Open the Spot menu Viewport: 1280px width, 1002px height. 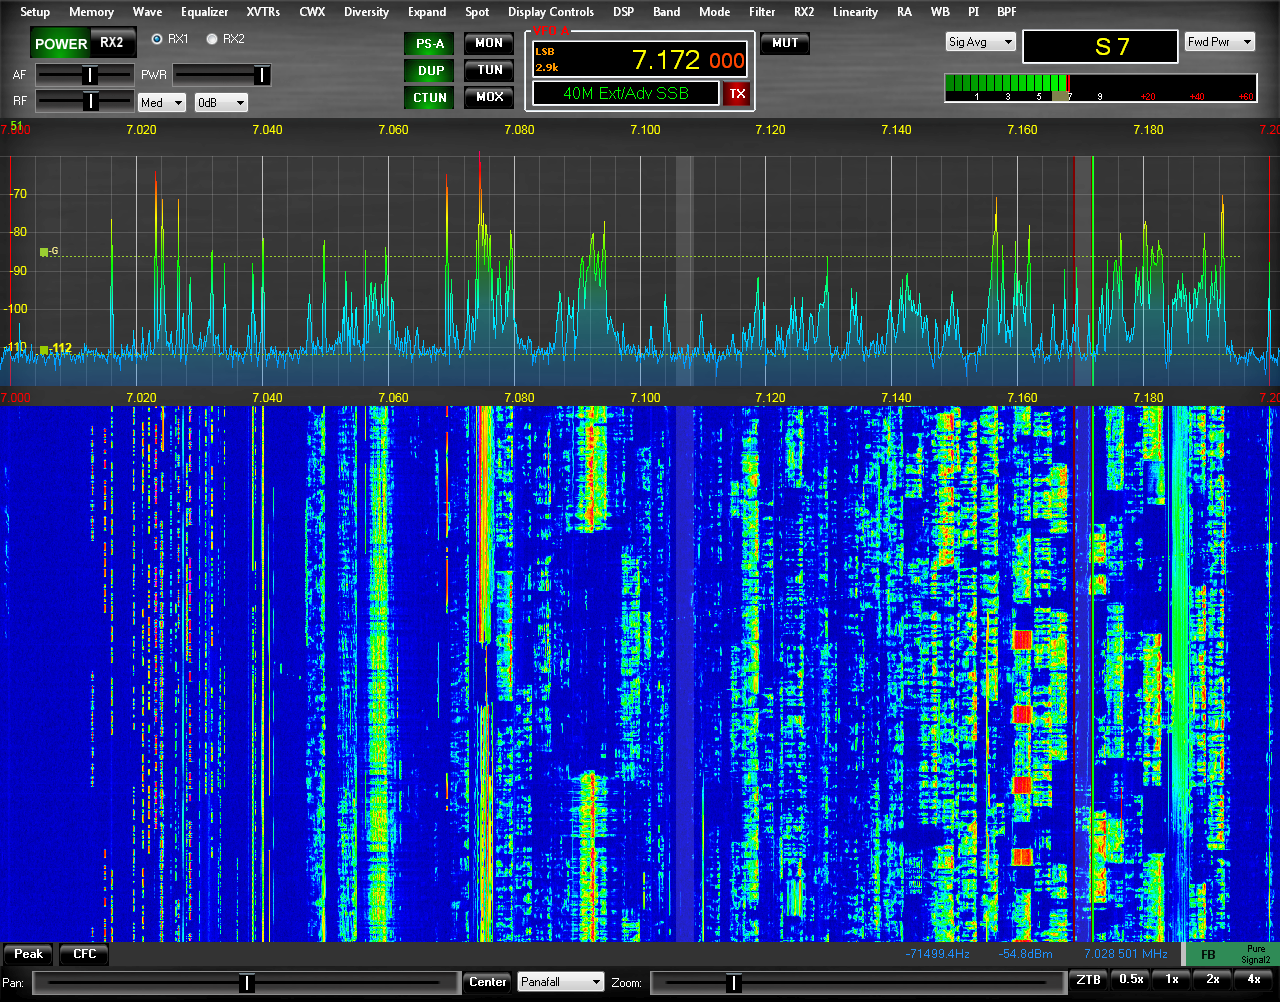click(x=477, y=12)
